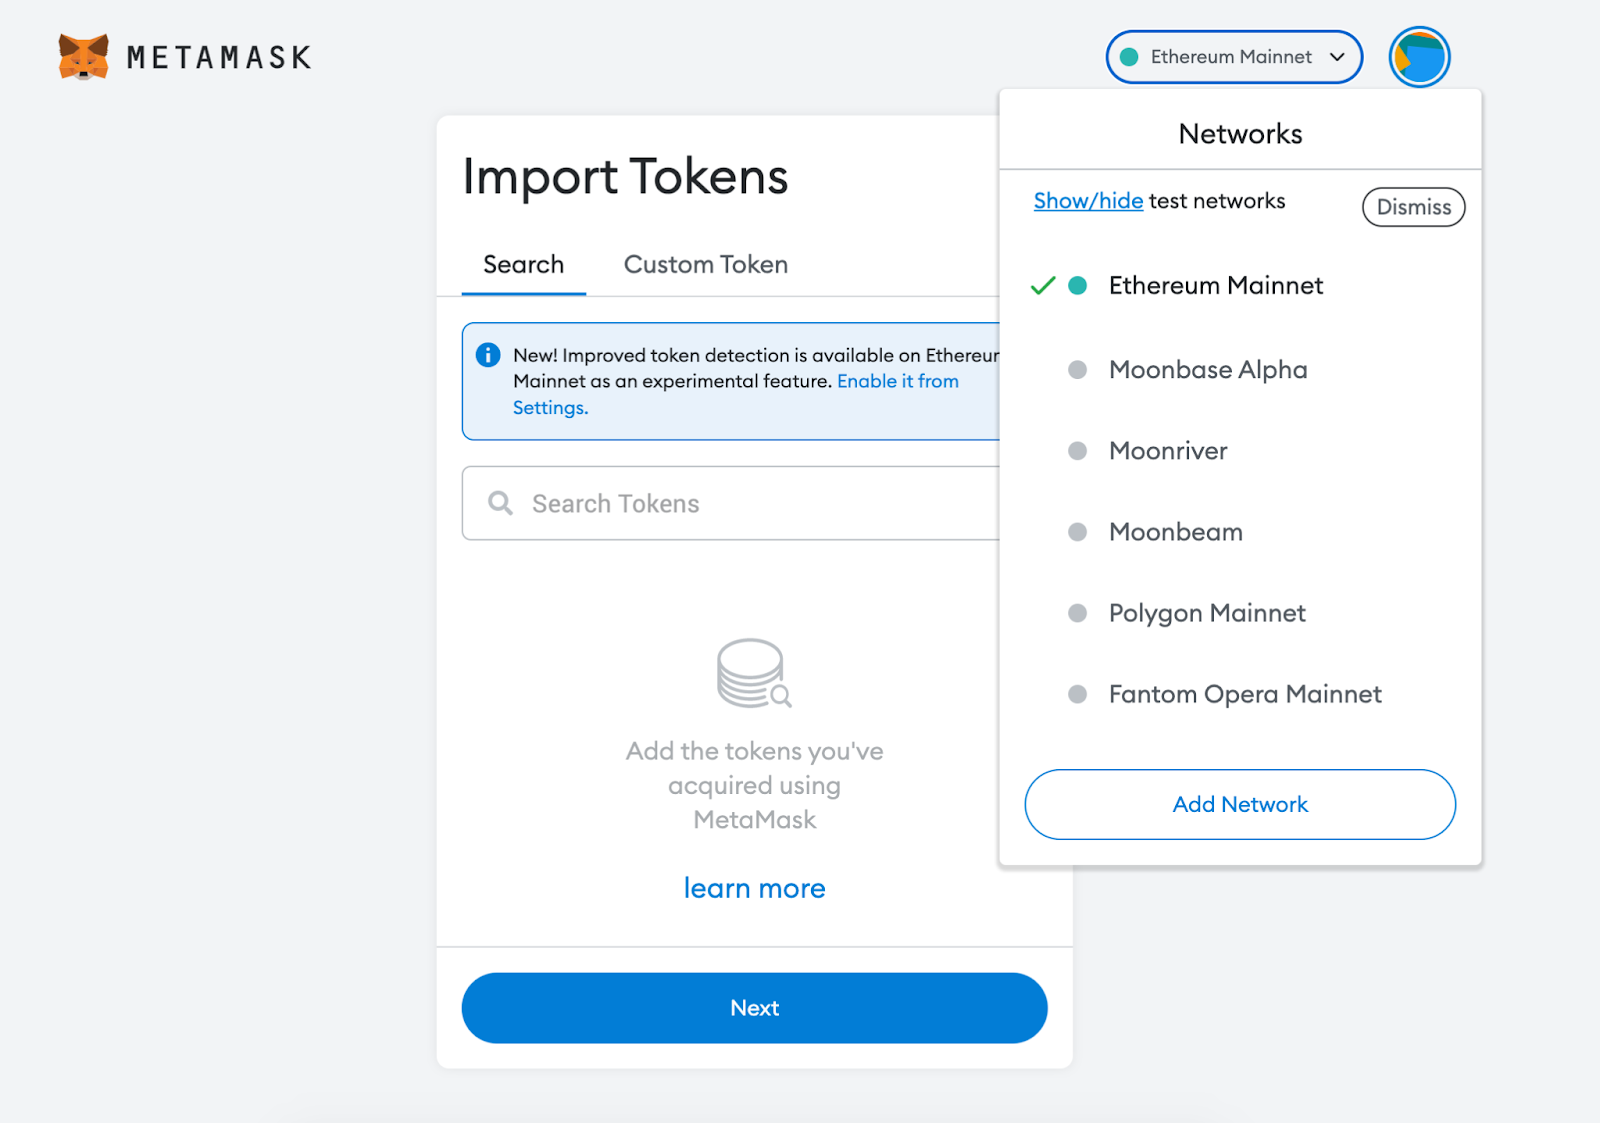
Task: Select Polygon Mainnet network
Action: [x=1240, y=613]
